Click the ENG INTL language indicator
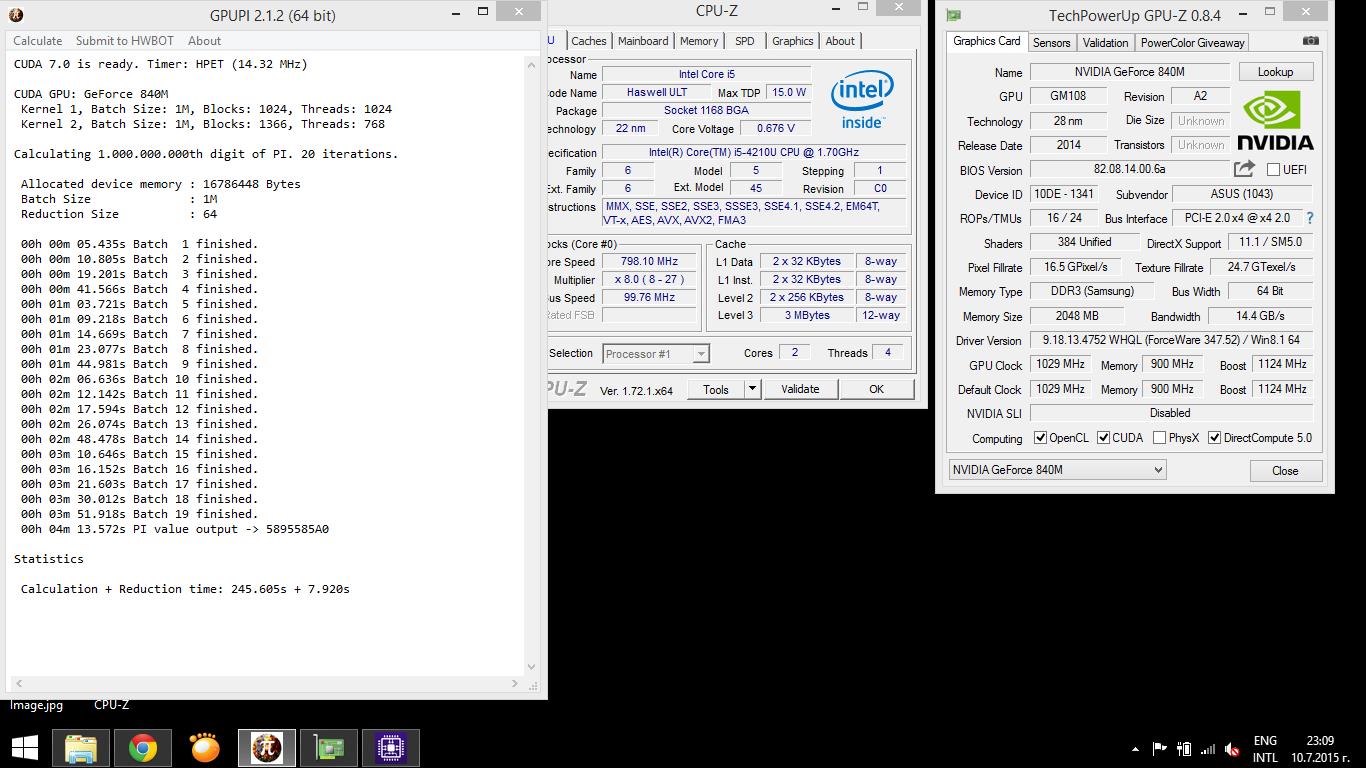 tap(1265, 749)
